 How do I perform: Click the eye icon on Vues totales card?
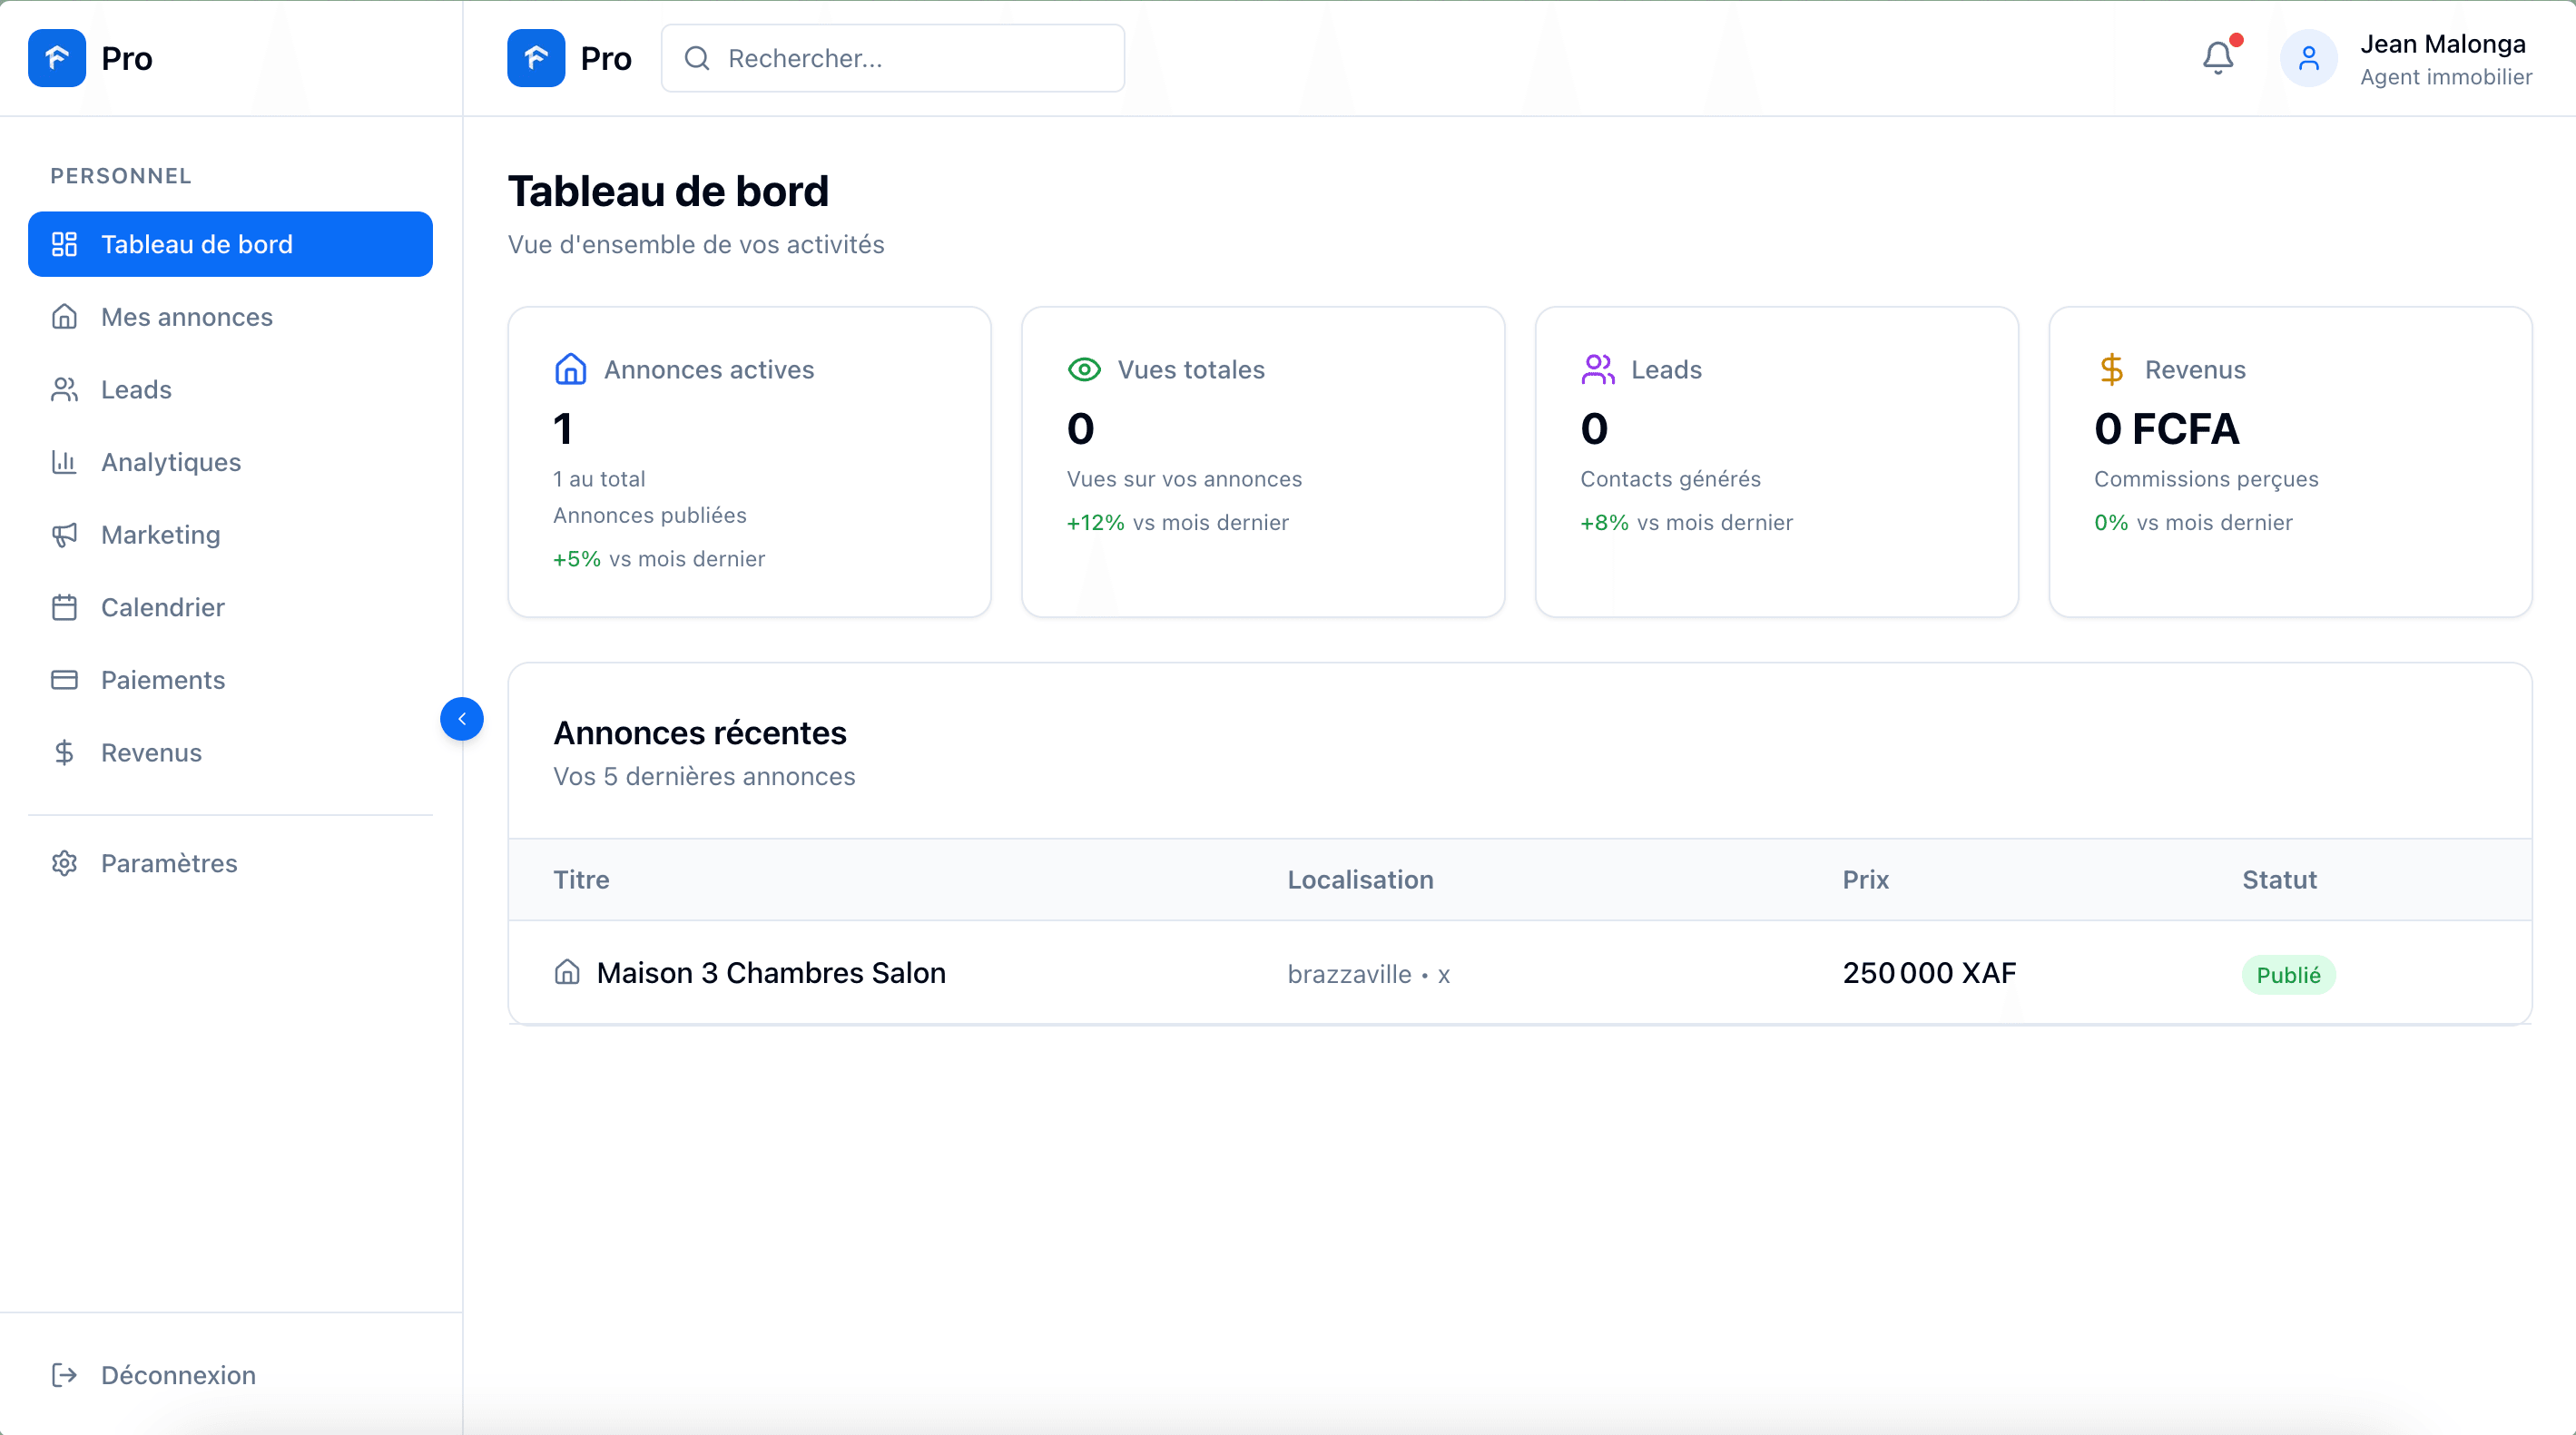[x=1084, y=369]
